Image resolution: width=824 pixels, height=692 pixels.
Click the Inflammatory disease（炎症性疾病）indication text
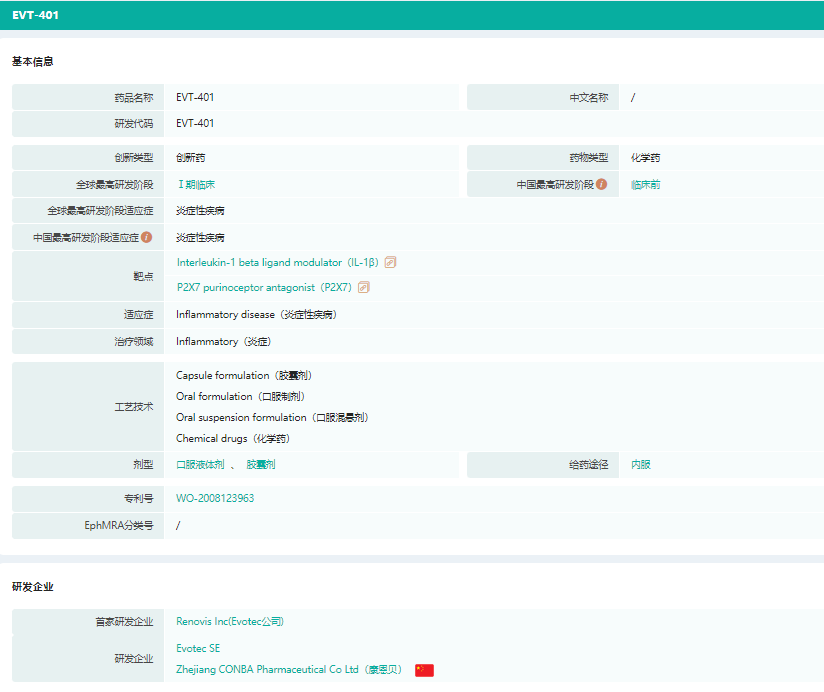256,315
